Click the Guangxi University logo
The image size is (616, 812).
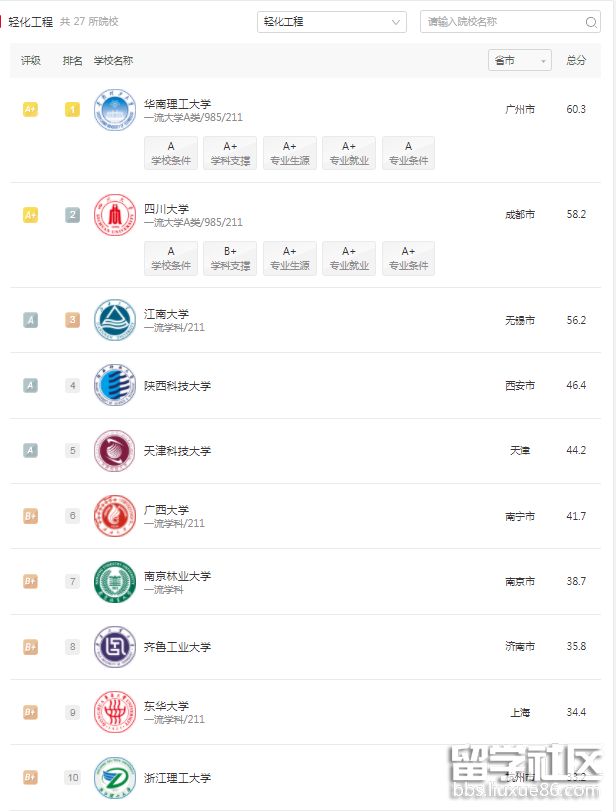click(113, 516)
